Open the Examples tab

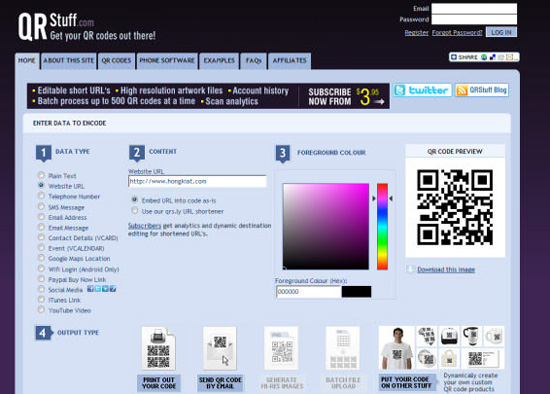(x=219, y=61)
